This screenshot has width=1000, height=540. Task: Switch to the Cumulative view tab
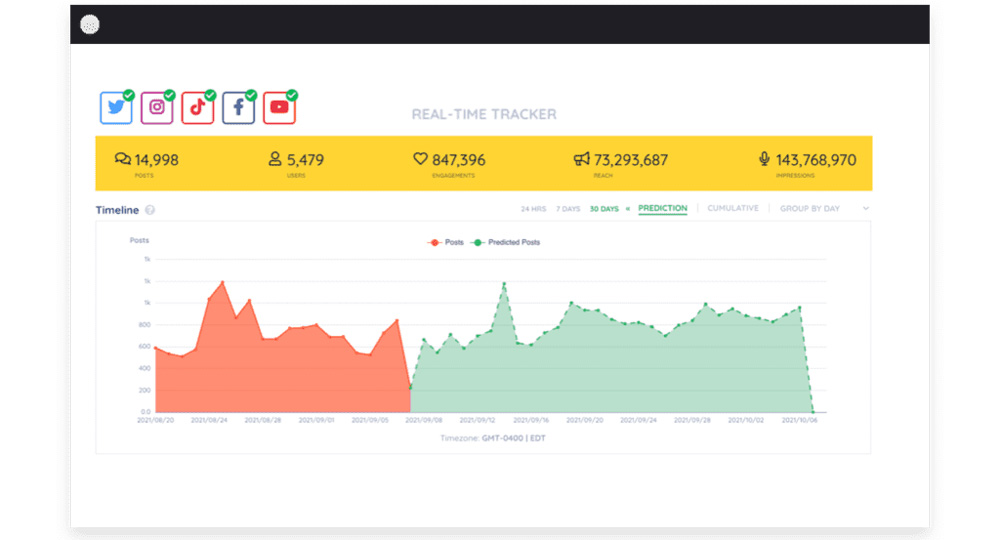[732, 209]
